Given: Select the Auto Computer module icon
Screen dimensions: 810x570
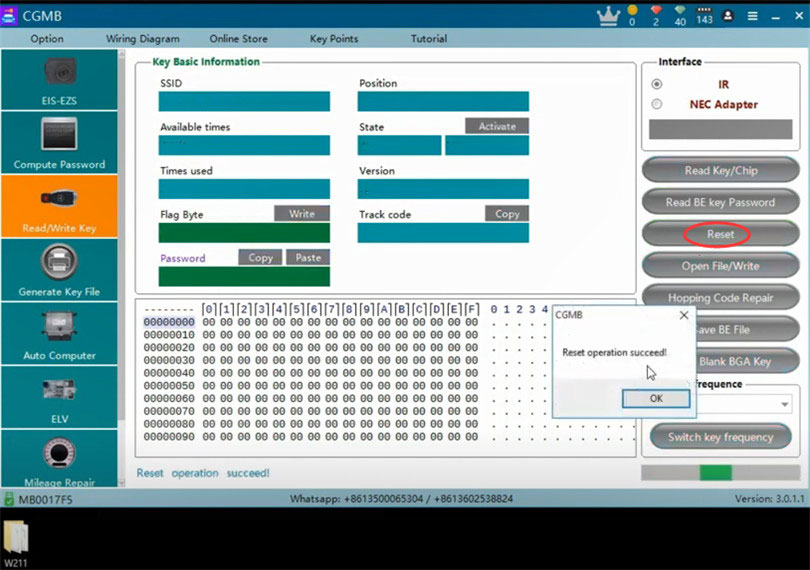Looking at the screenshot, I should 60,326.
